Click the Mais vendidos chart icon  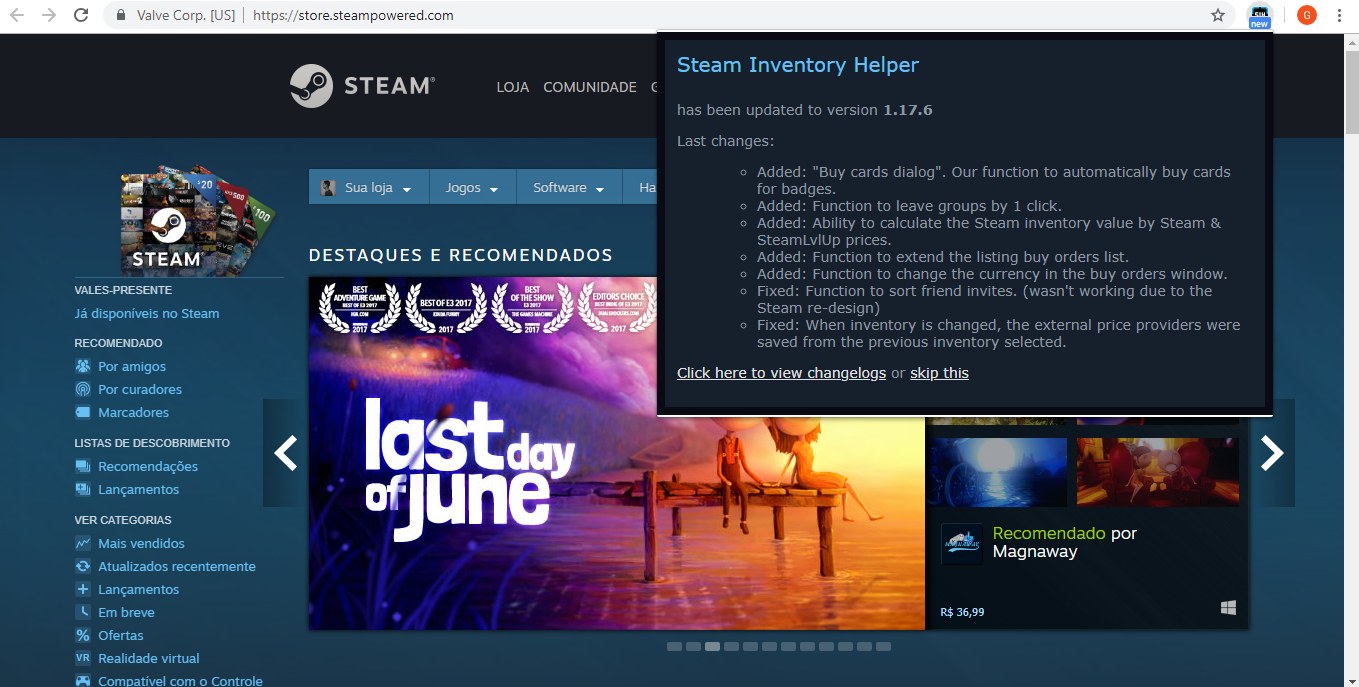coord(83,543)
